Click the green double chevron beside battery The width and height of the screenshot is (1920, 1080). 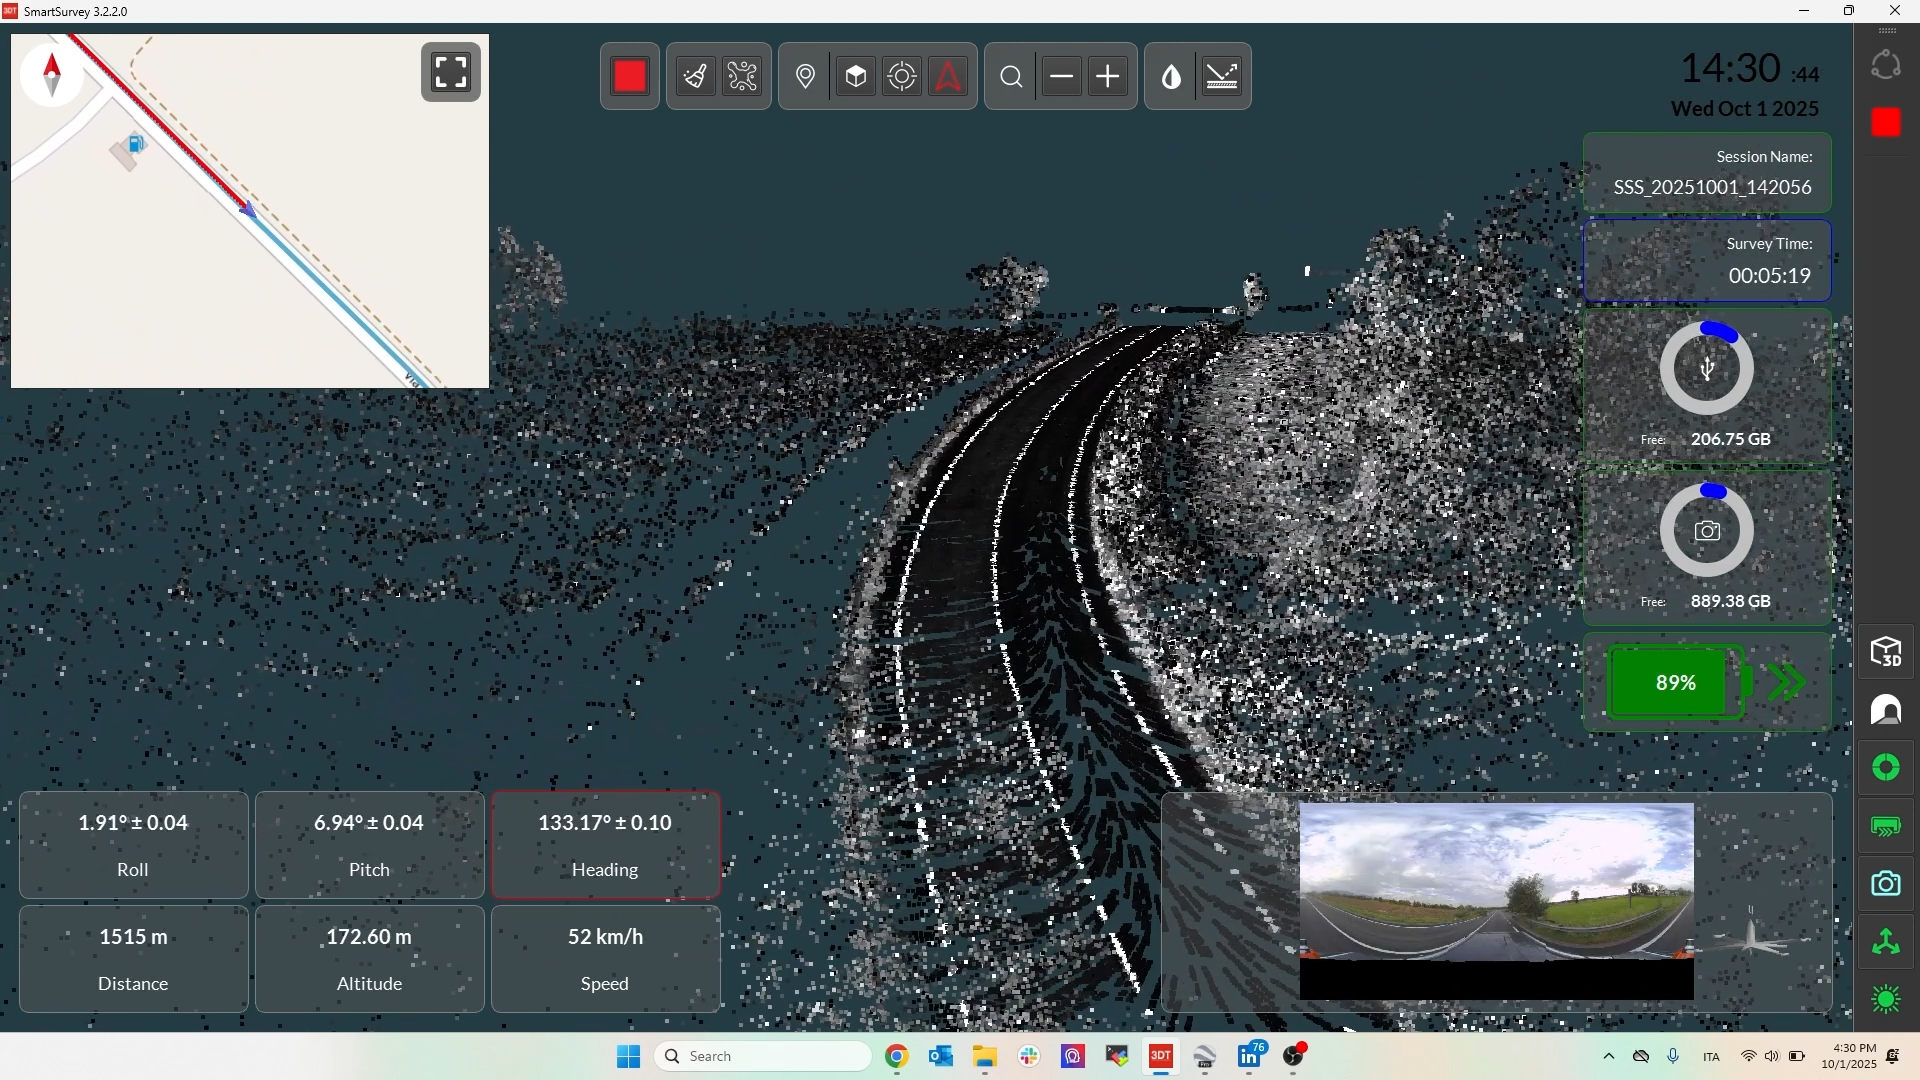pyautogui.click(x=1787, y=682)
